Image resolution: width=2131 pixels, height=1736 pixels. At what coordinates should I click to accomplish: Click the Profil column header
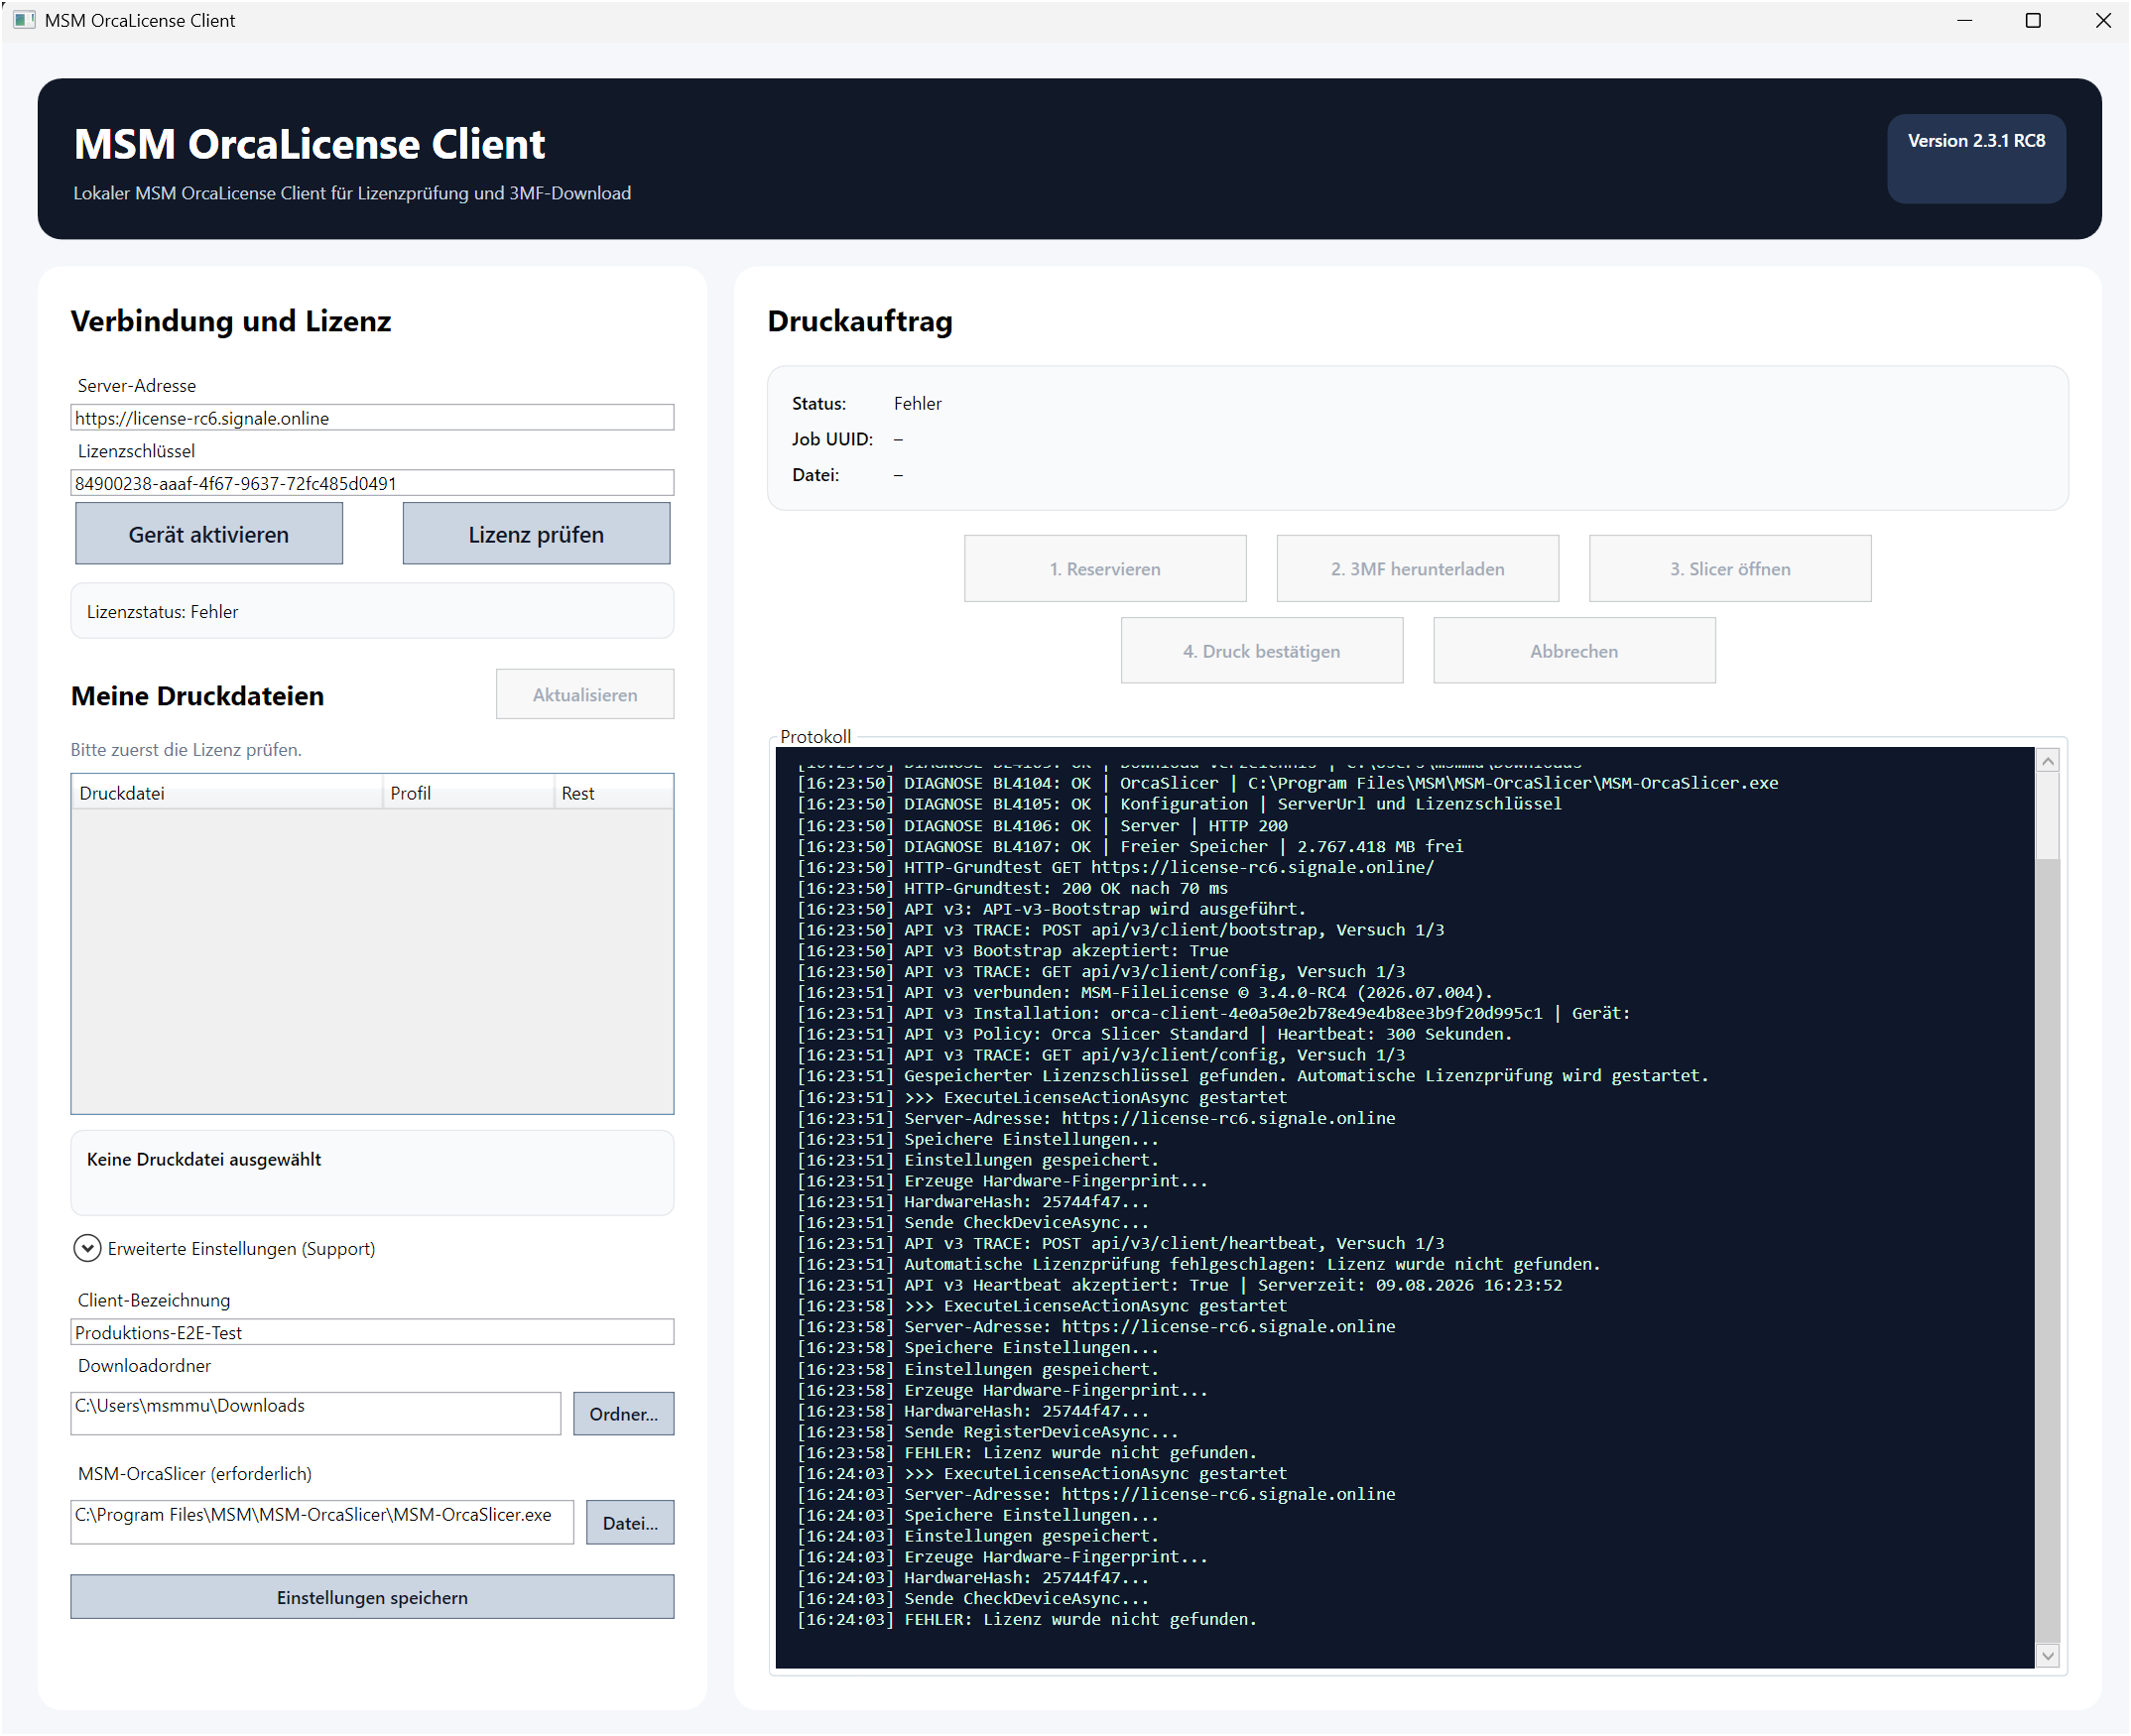pos(468,793)
